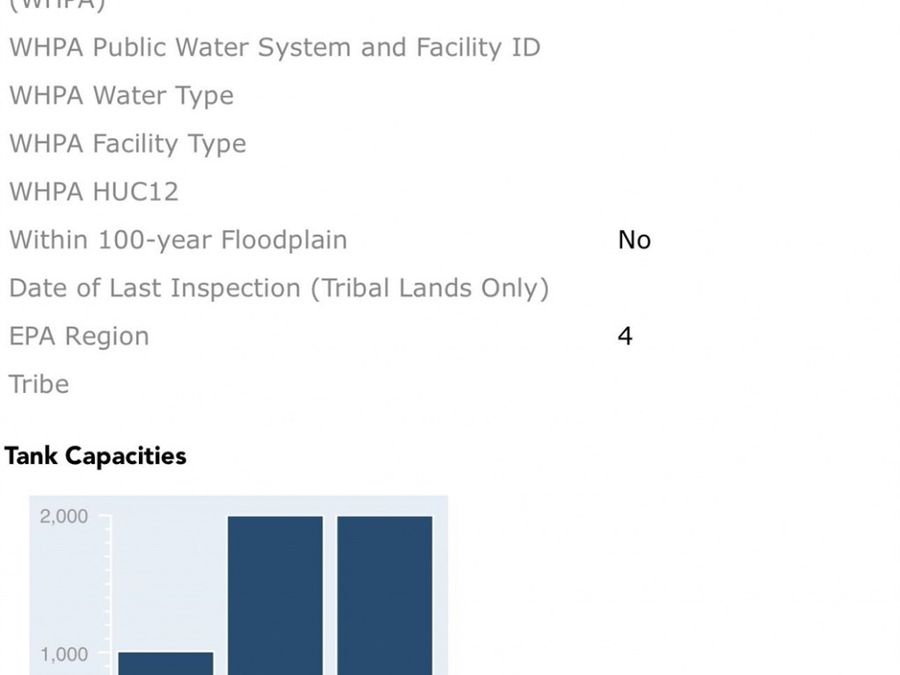Screen dimensions: 900x675
Task: Click the Tank Capacities heading
Action: pos(96,456)
